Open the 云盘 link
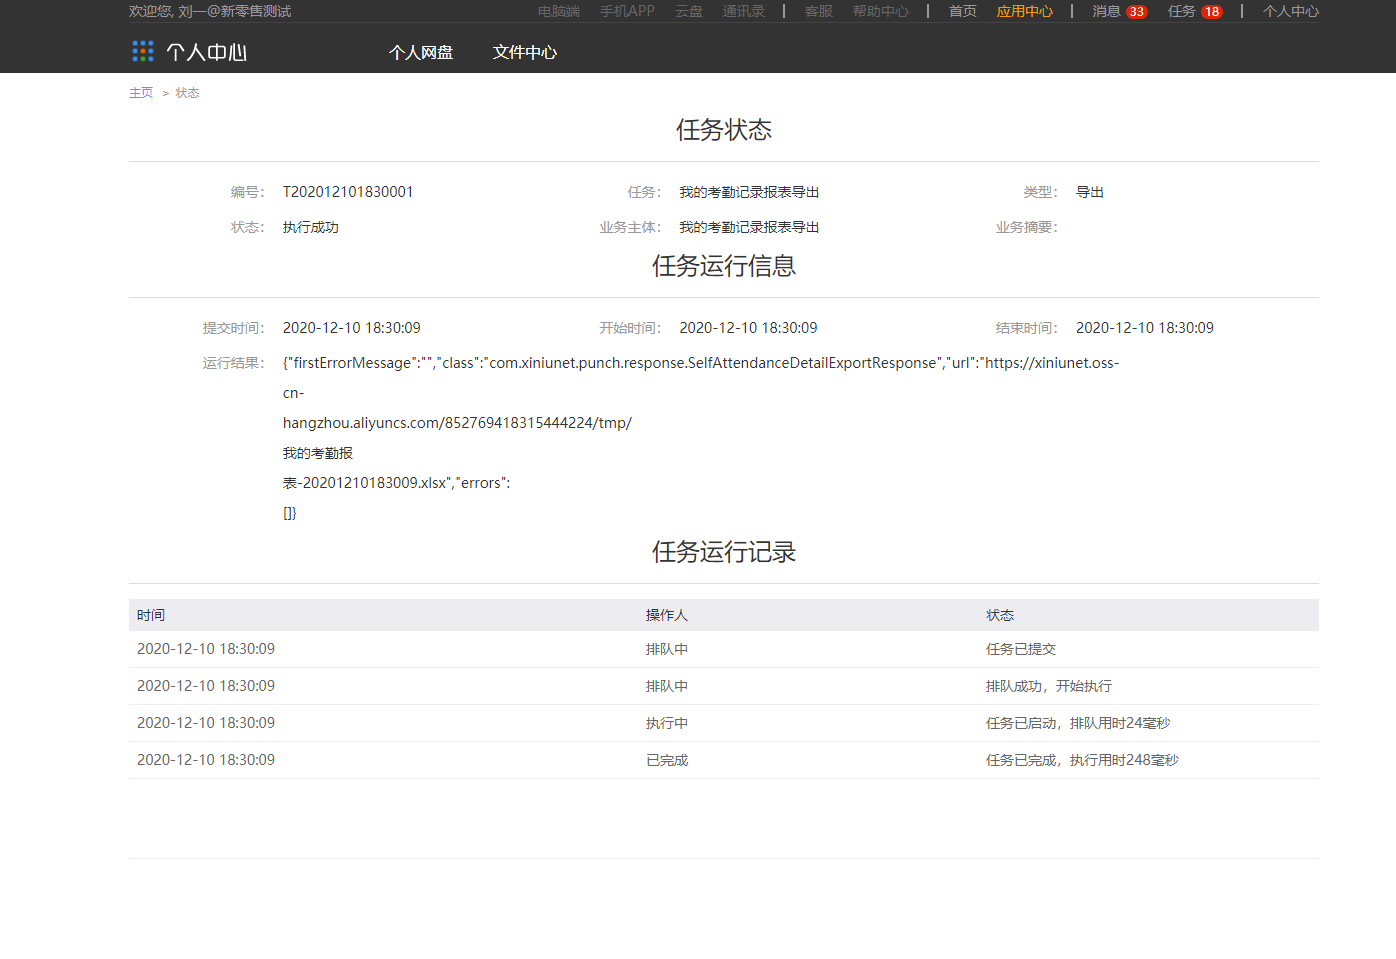This screenshot has height=959, width=1396. click(x=689, y=11)
